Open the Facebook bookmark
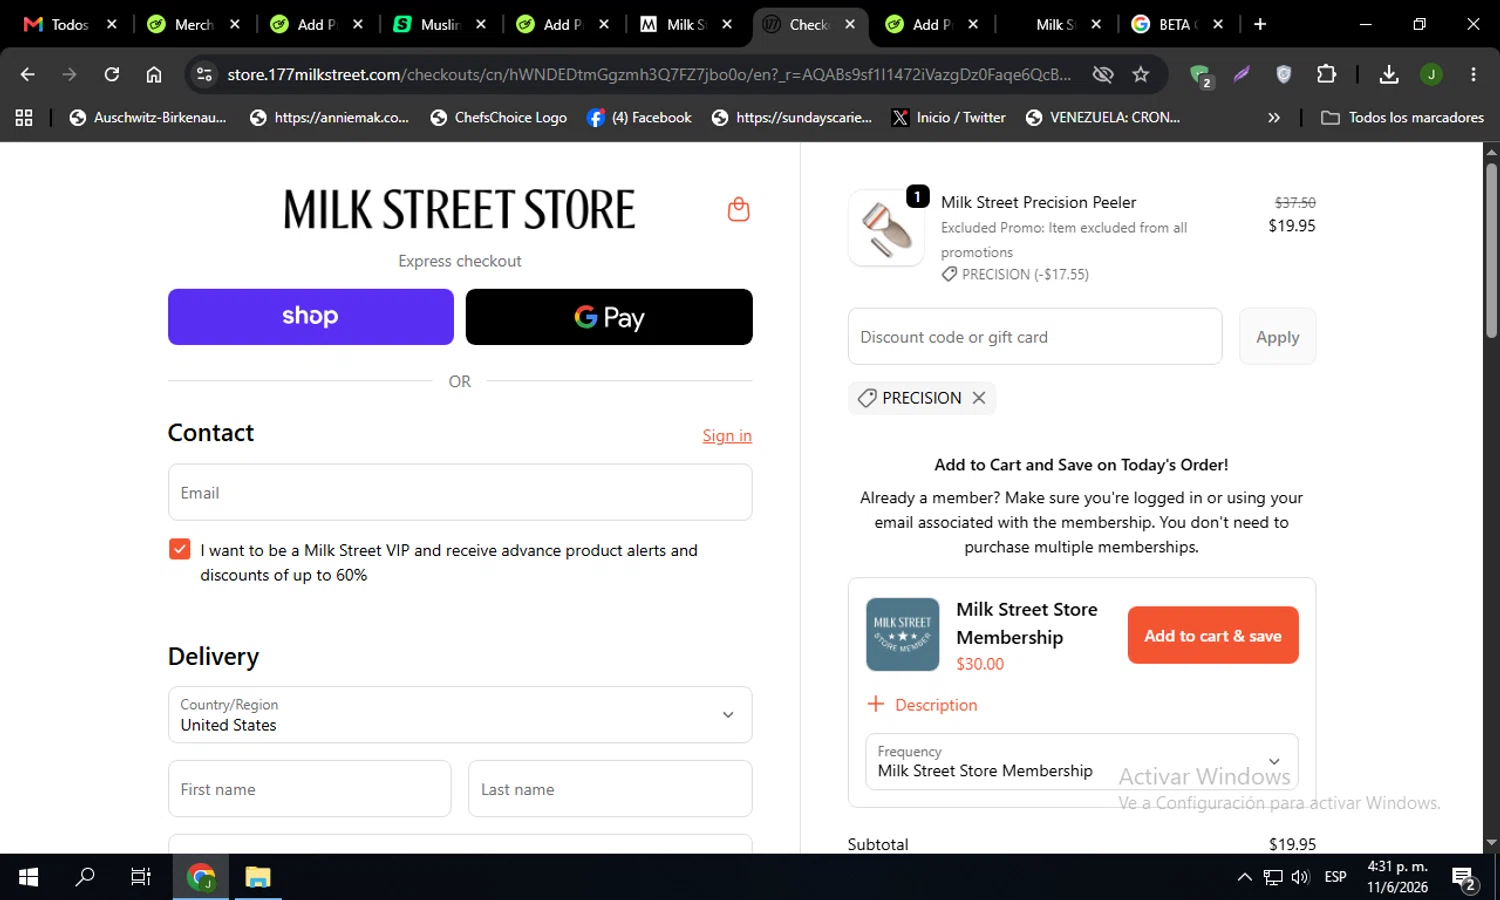The image size is (1500, 900). coord(639,118)
